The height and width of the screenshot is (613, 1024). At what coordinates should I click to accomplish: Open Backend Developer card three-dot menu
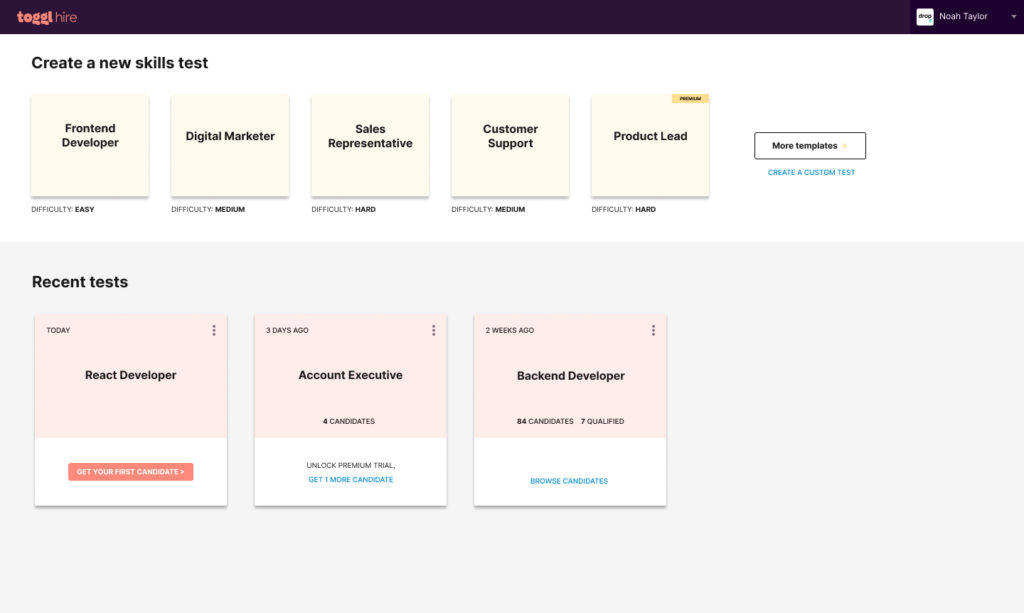pos(653,330)
